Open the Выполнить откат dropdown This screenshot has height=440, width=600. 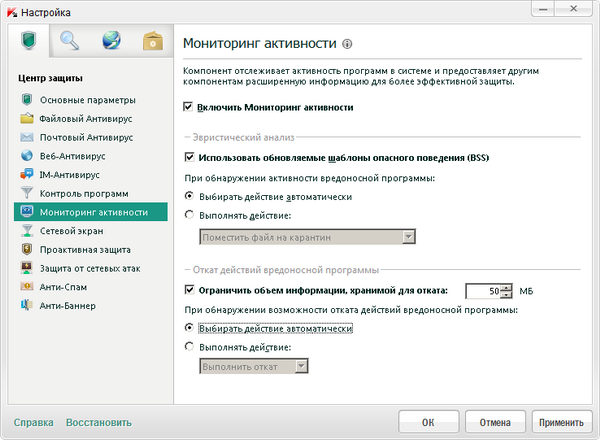pyautogui.click(x=254, y=366)
